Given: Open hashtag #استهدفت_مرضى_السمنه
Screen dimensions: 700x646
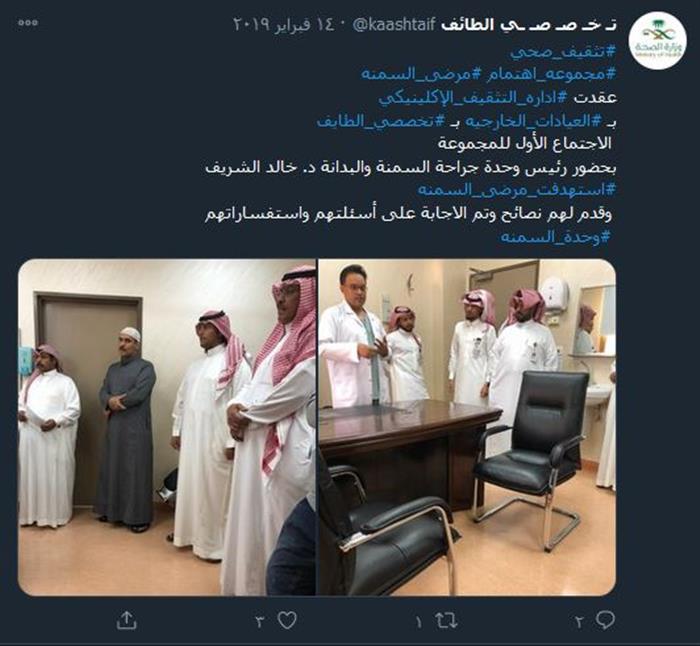Looking at the screenshot, I should point(517,190).
